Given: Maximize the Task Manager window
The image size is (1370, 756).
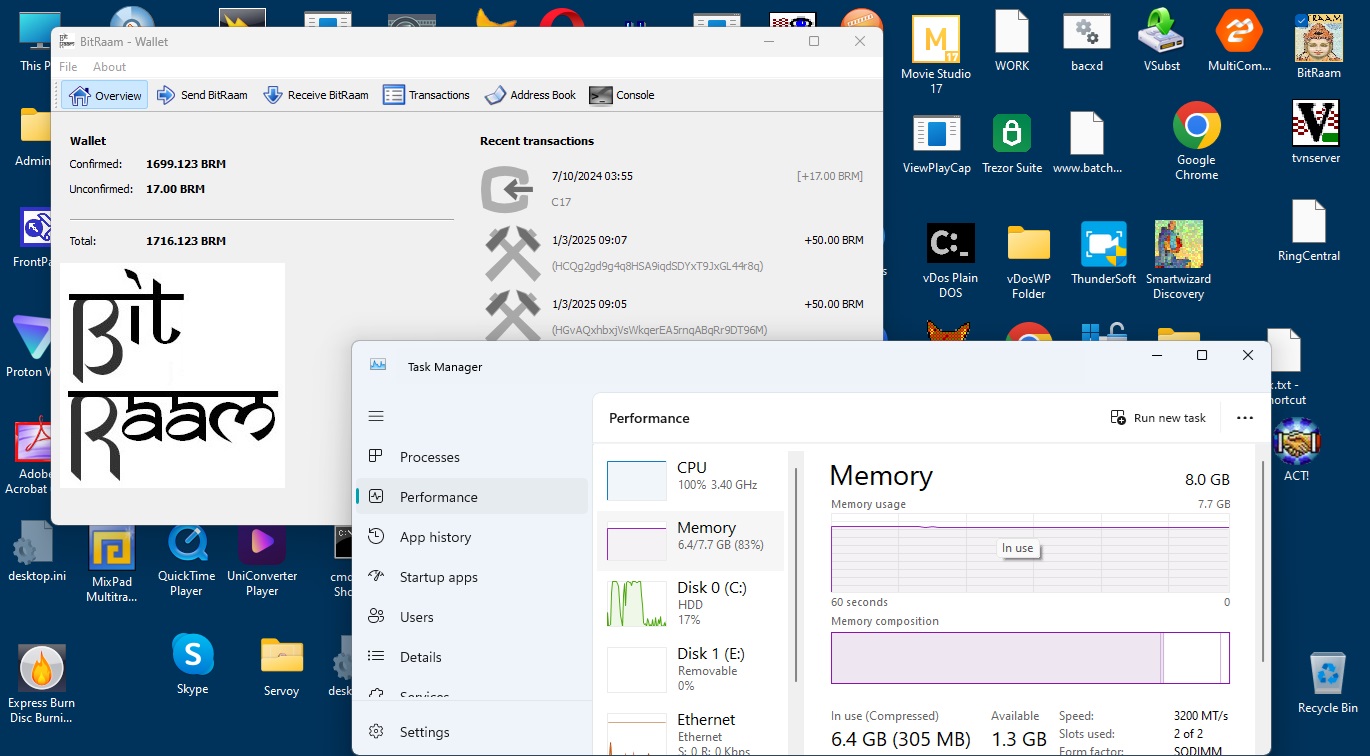Looking at the screenshot, I should pyautogui.click(x=1202, y=355).
